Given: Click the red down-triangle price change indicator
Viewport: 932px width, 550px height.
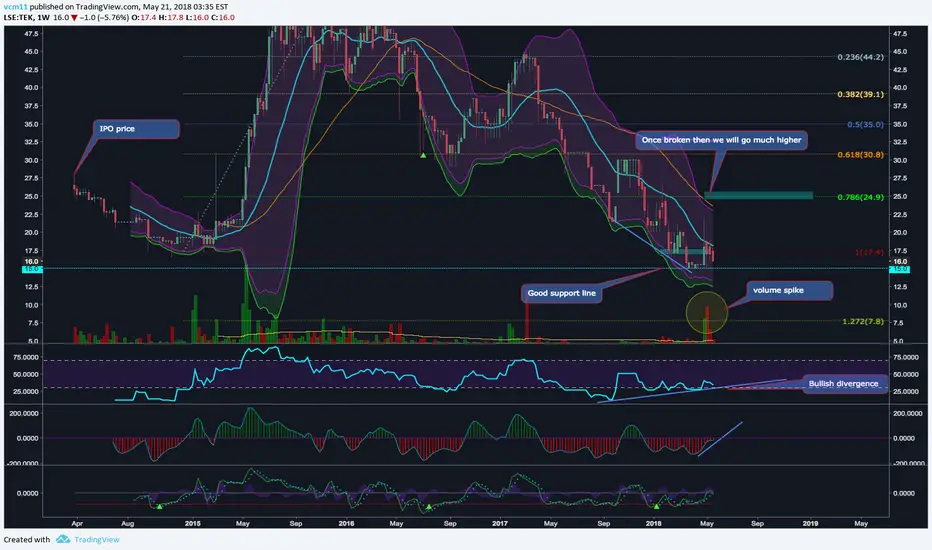Looking at the screenshot, I should coord(74,18).
